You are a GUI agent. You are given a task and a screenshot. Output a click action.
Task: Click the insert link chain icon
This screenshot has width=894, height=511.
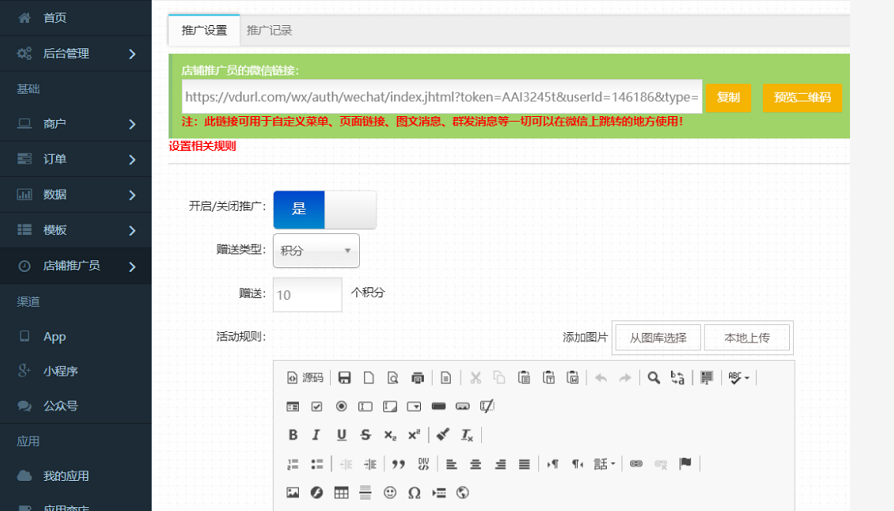pos(636,464)
